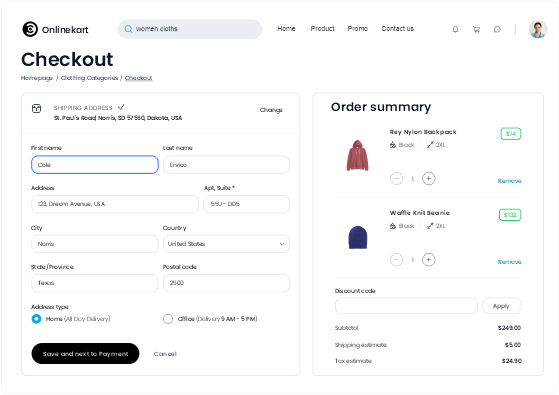Click the Tax estimate $24.90 value

(x=512, y=361)
